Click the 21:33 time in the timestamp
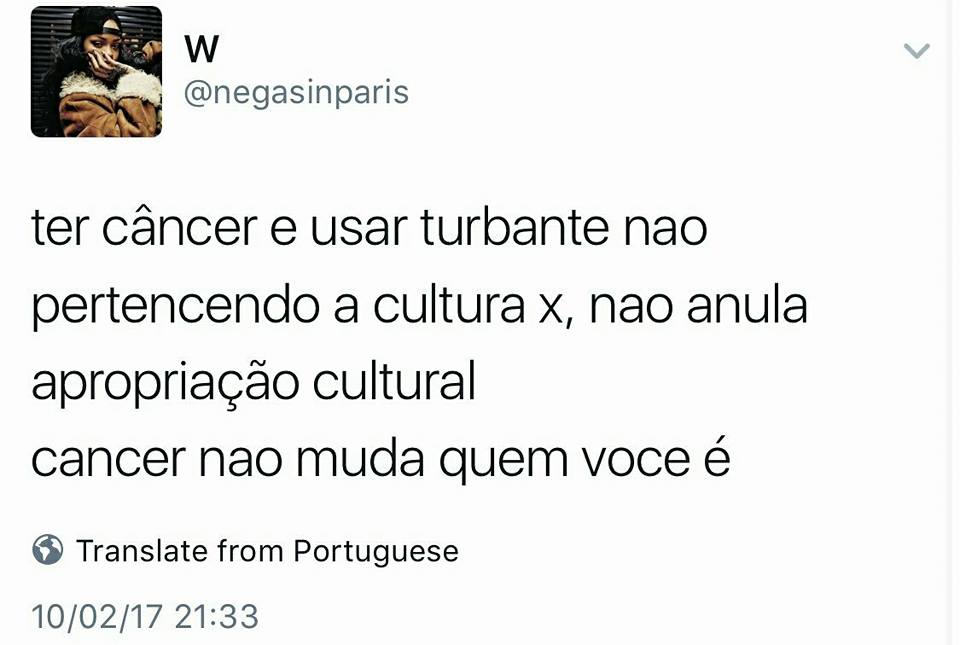Viewport: 960px width, 645px height. pos(217,616)
